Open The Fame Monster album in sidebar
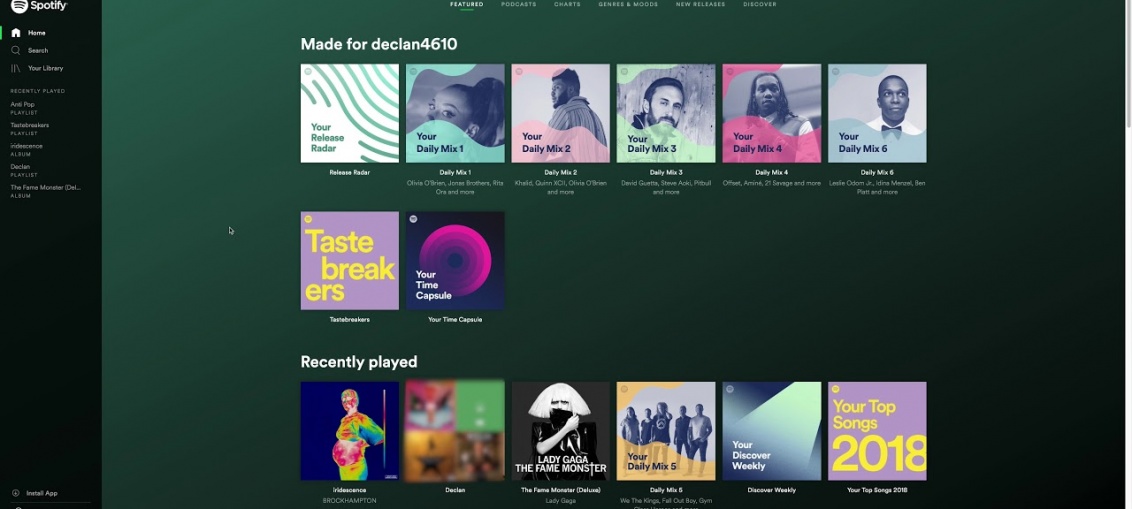 pos(45,188)
